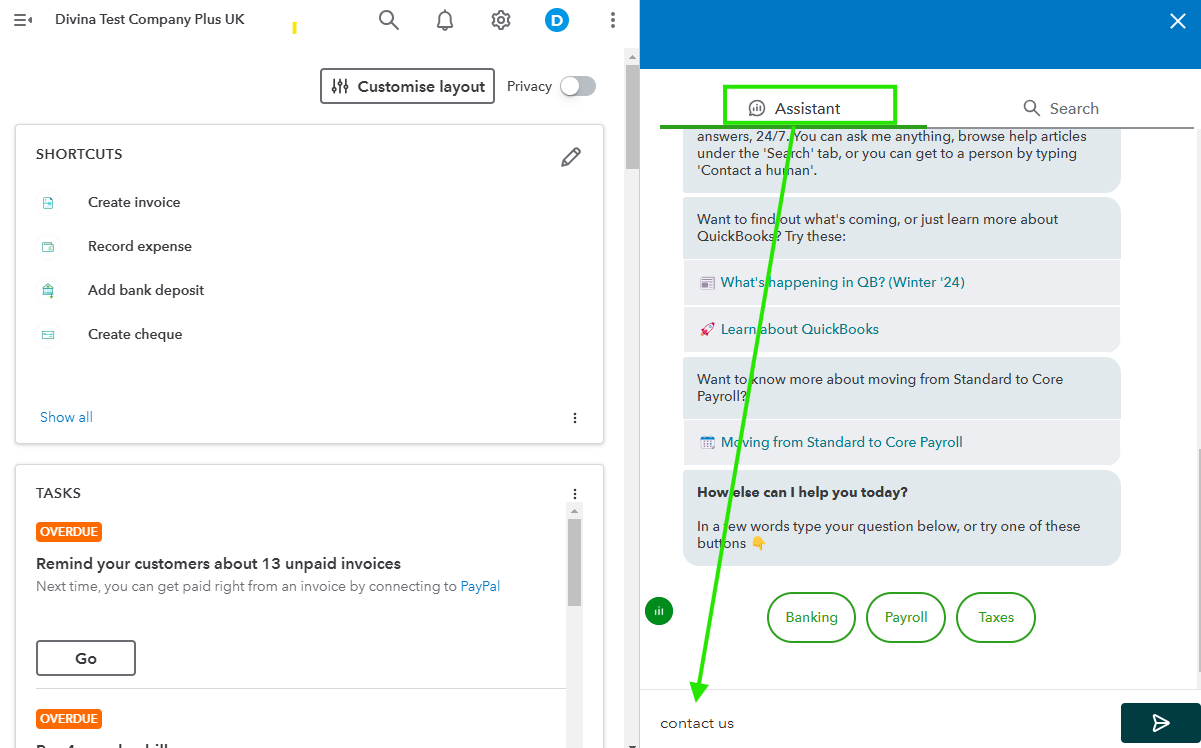
Task: Click the Create invoice shortcut icon
Action: (48, 203)
